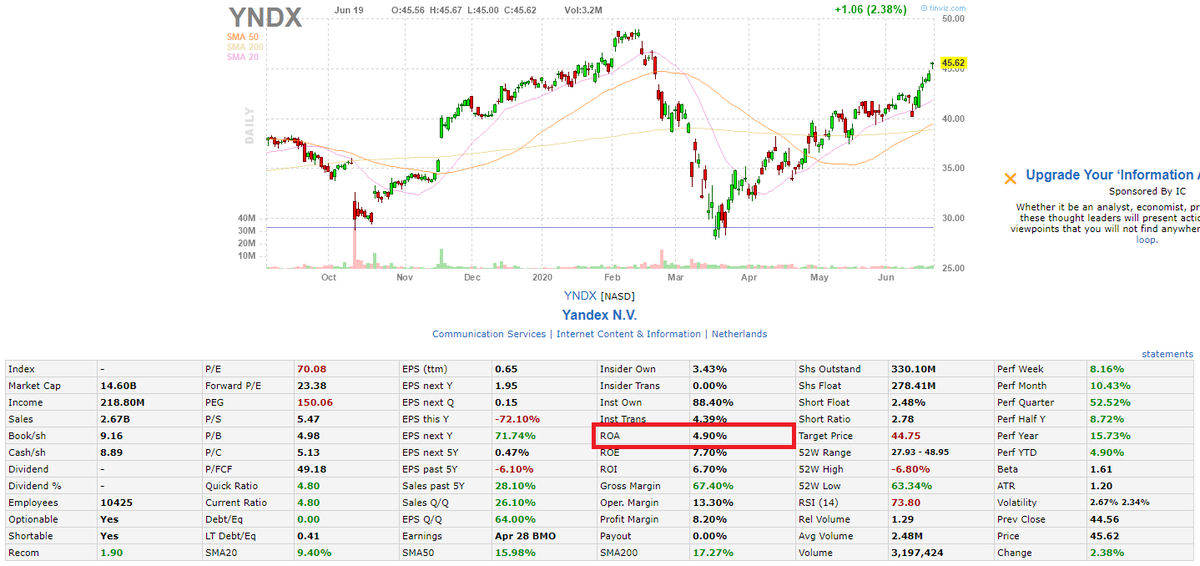Open the YNDX ticker link below chart

point(579,295)
